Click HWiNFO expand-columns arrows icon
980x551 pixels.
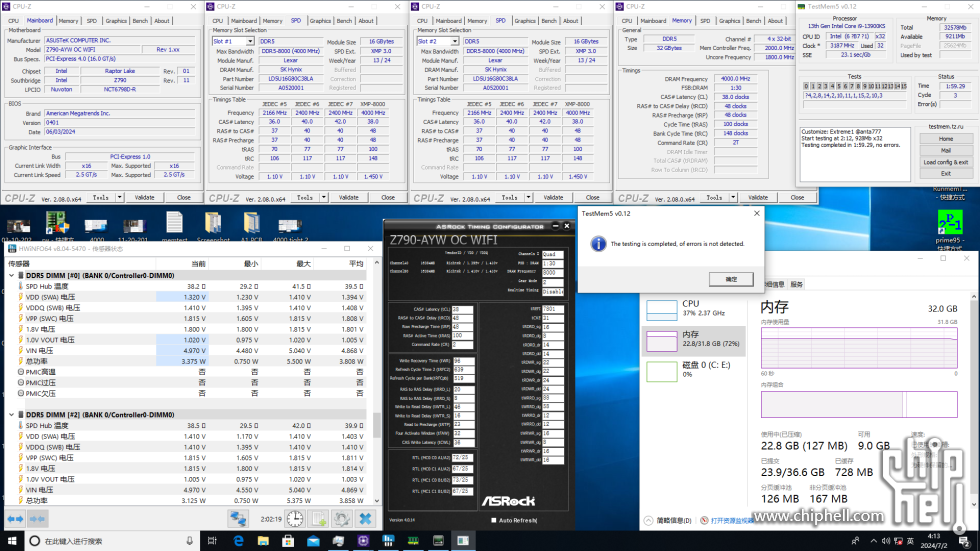(x=15, y=519)
